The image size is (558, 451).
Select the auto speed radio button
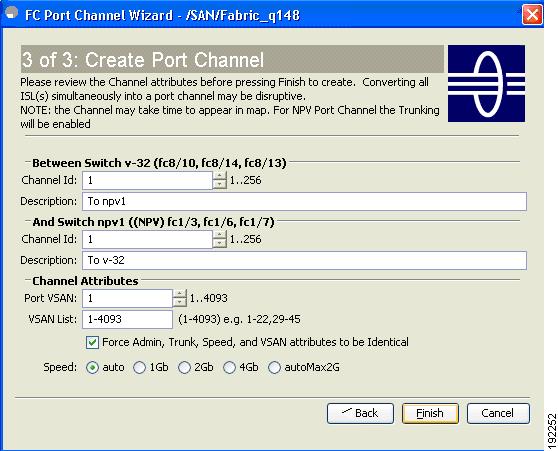pos(92,367)
